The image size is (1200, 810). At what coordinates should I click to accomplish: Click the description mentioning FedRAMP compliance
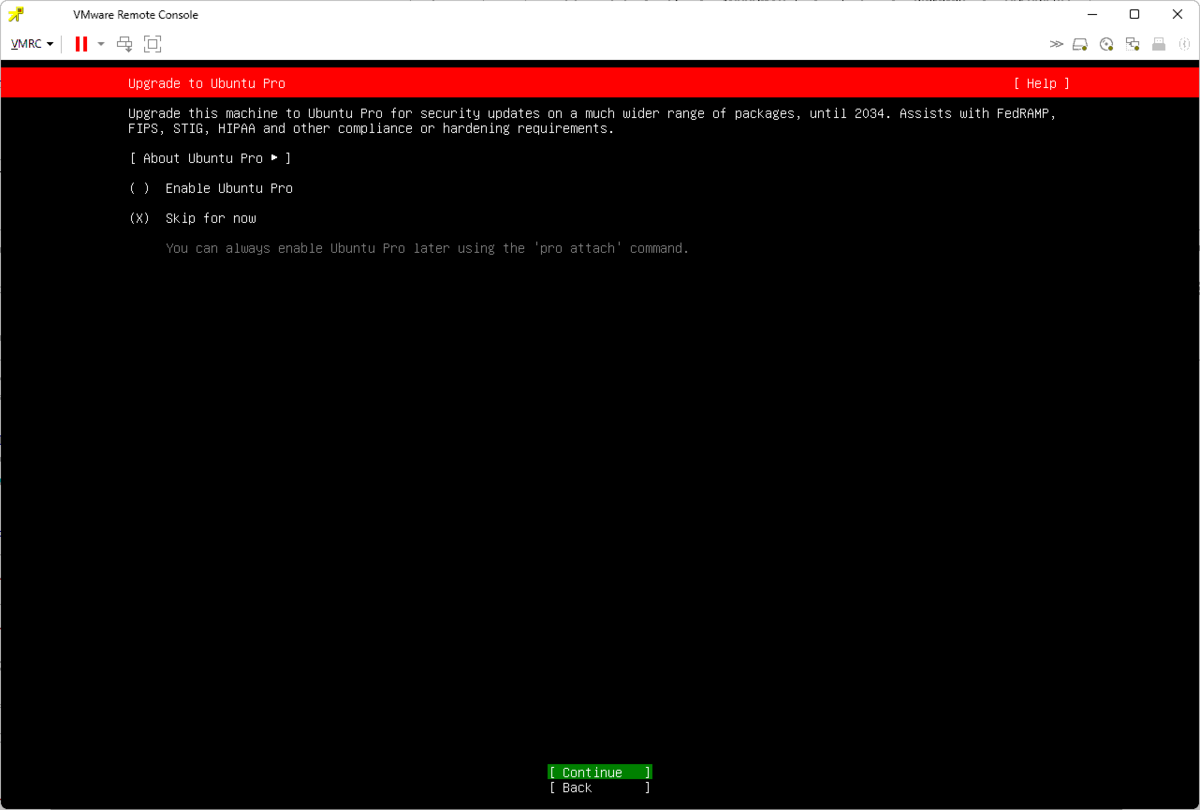[x=592, y=121]
